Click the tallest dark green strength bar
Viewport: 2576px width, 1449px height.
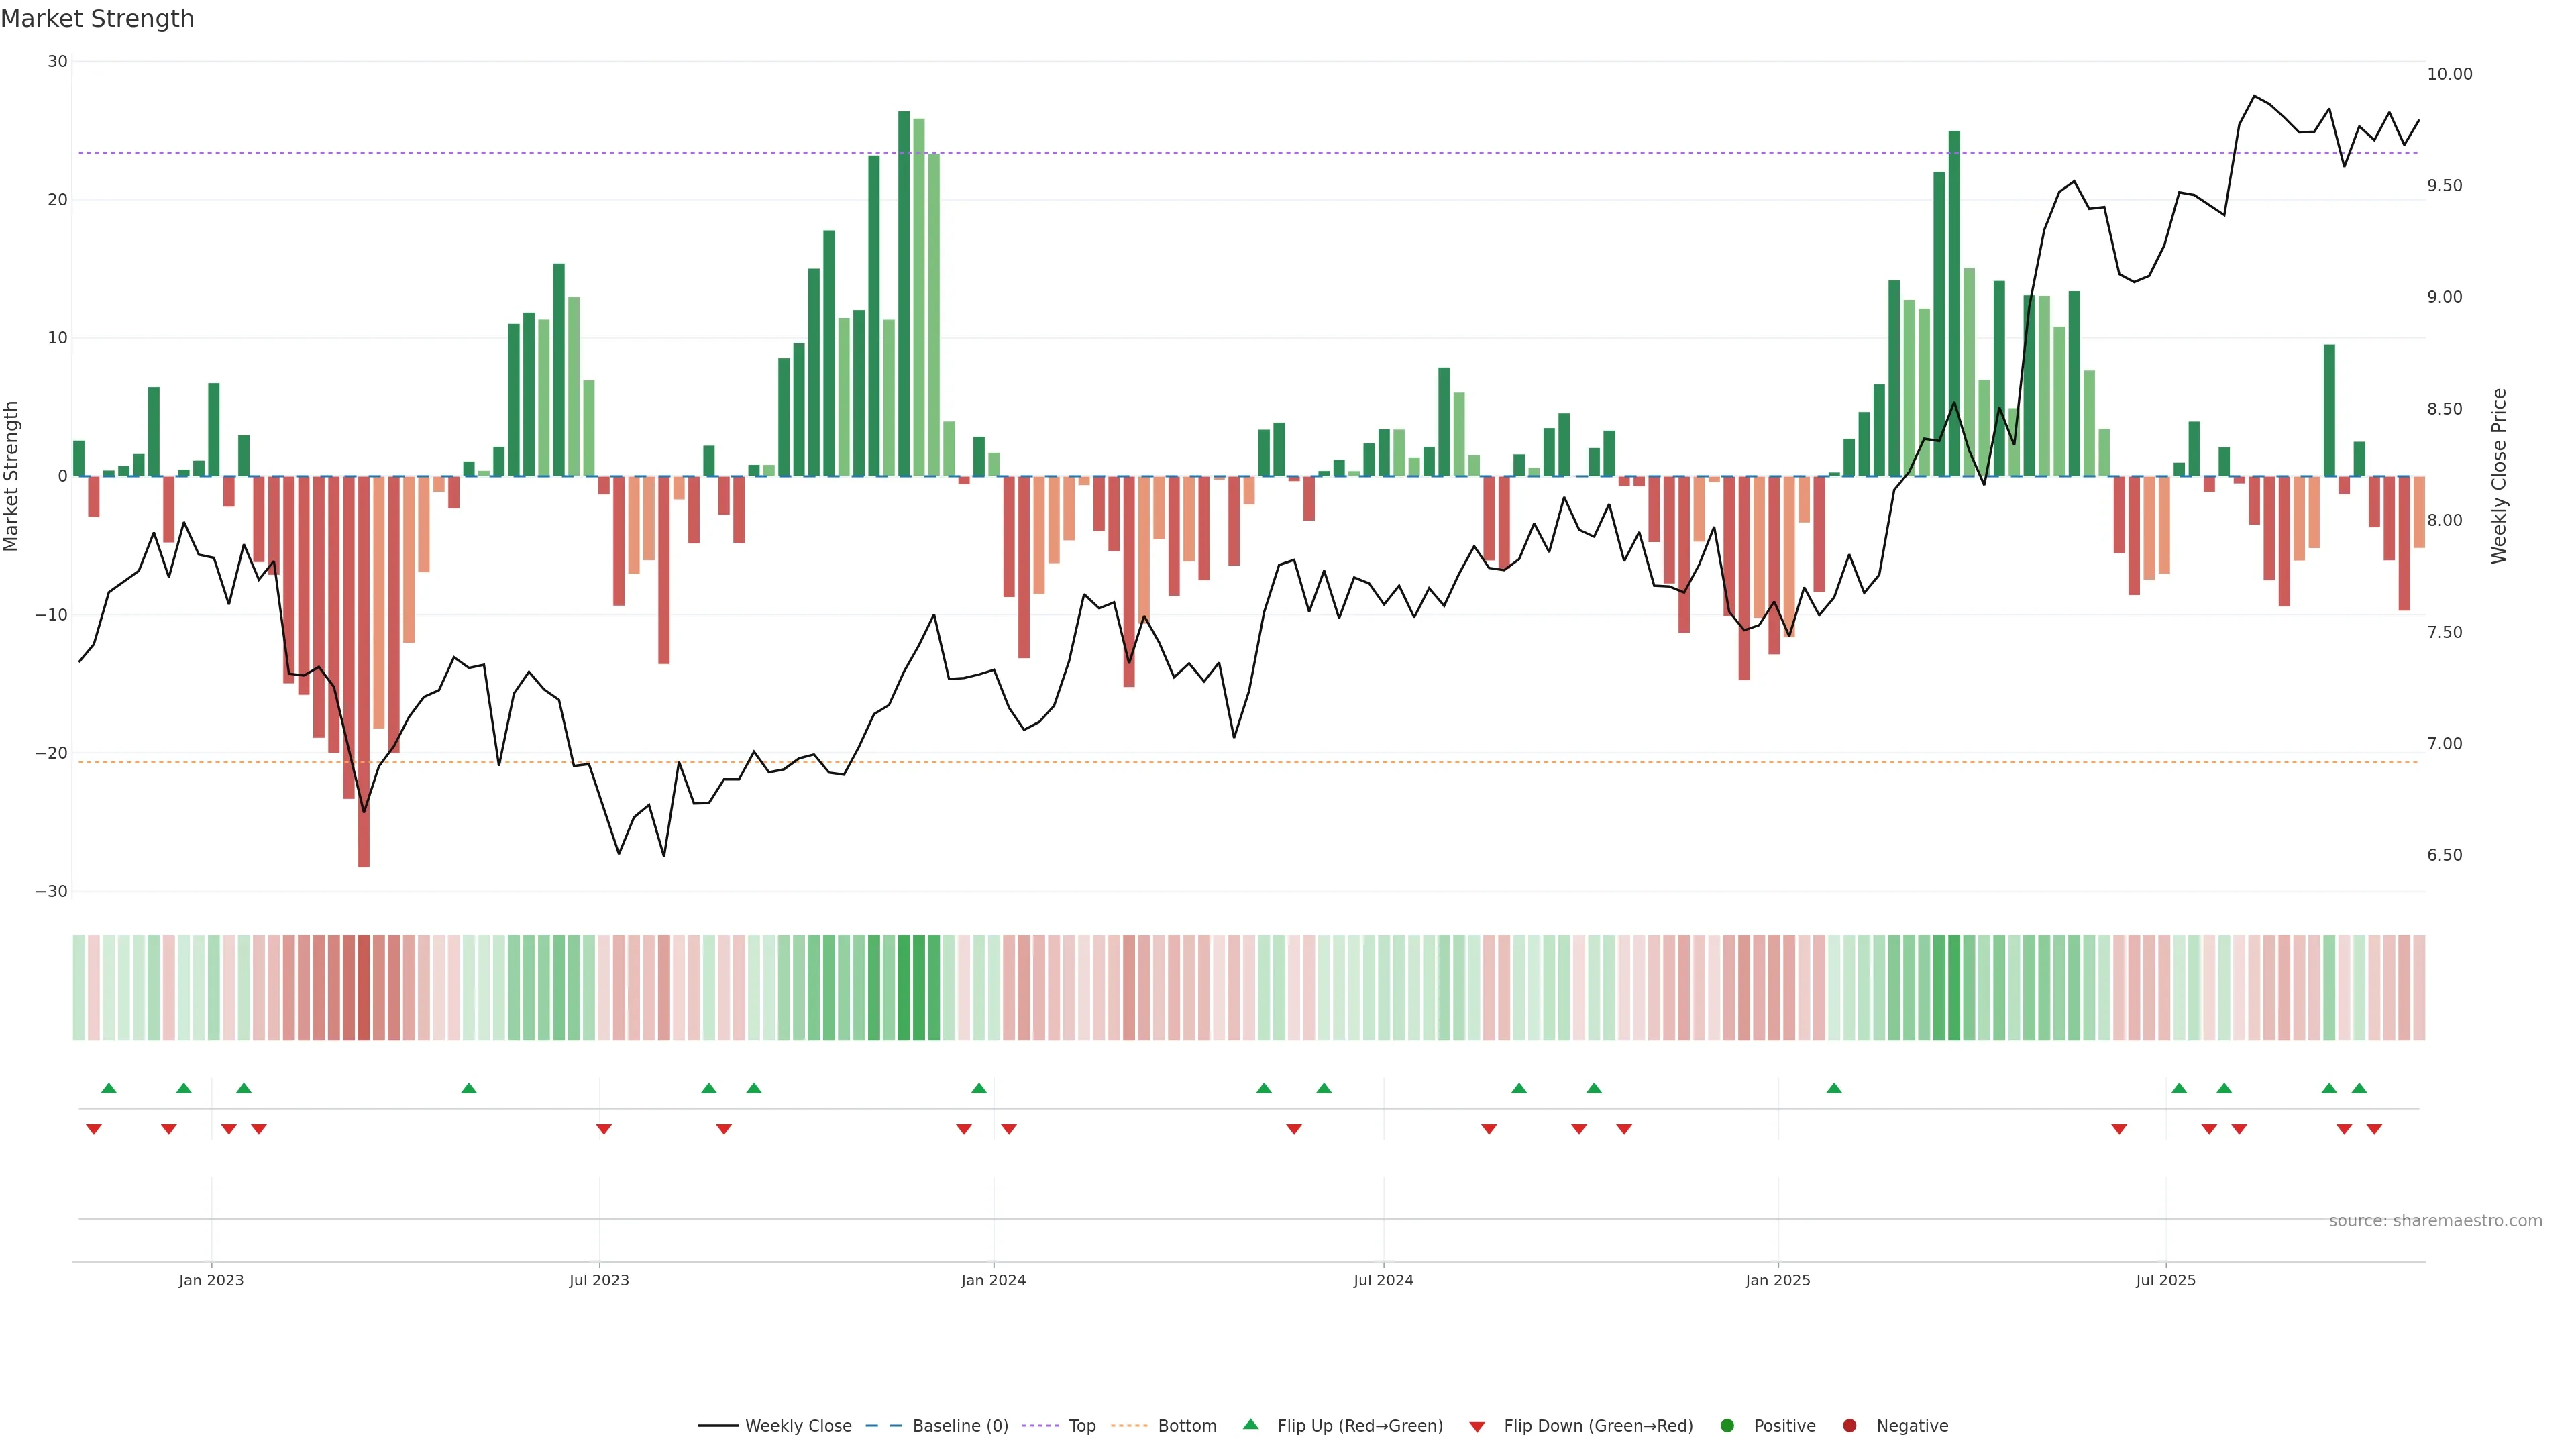[x=904, y=290]
